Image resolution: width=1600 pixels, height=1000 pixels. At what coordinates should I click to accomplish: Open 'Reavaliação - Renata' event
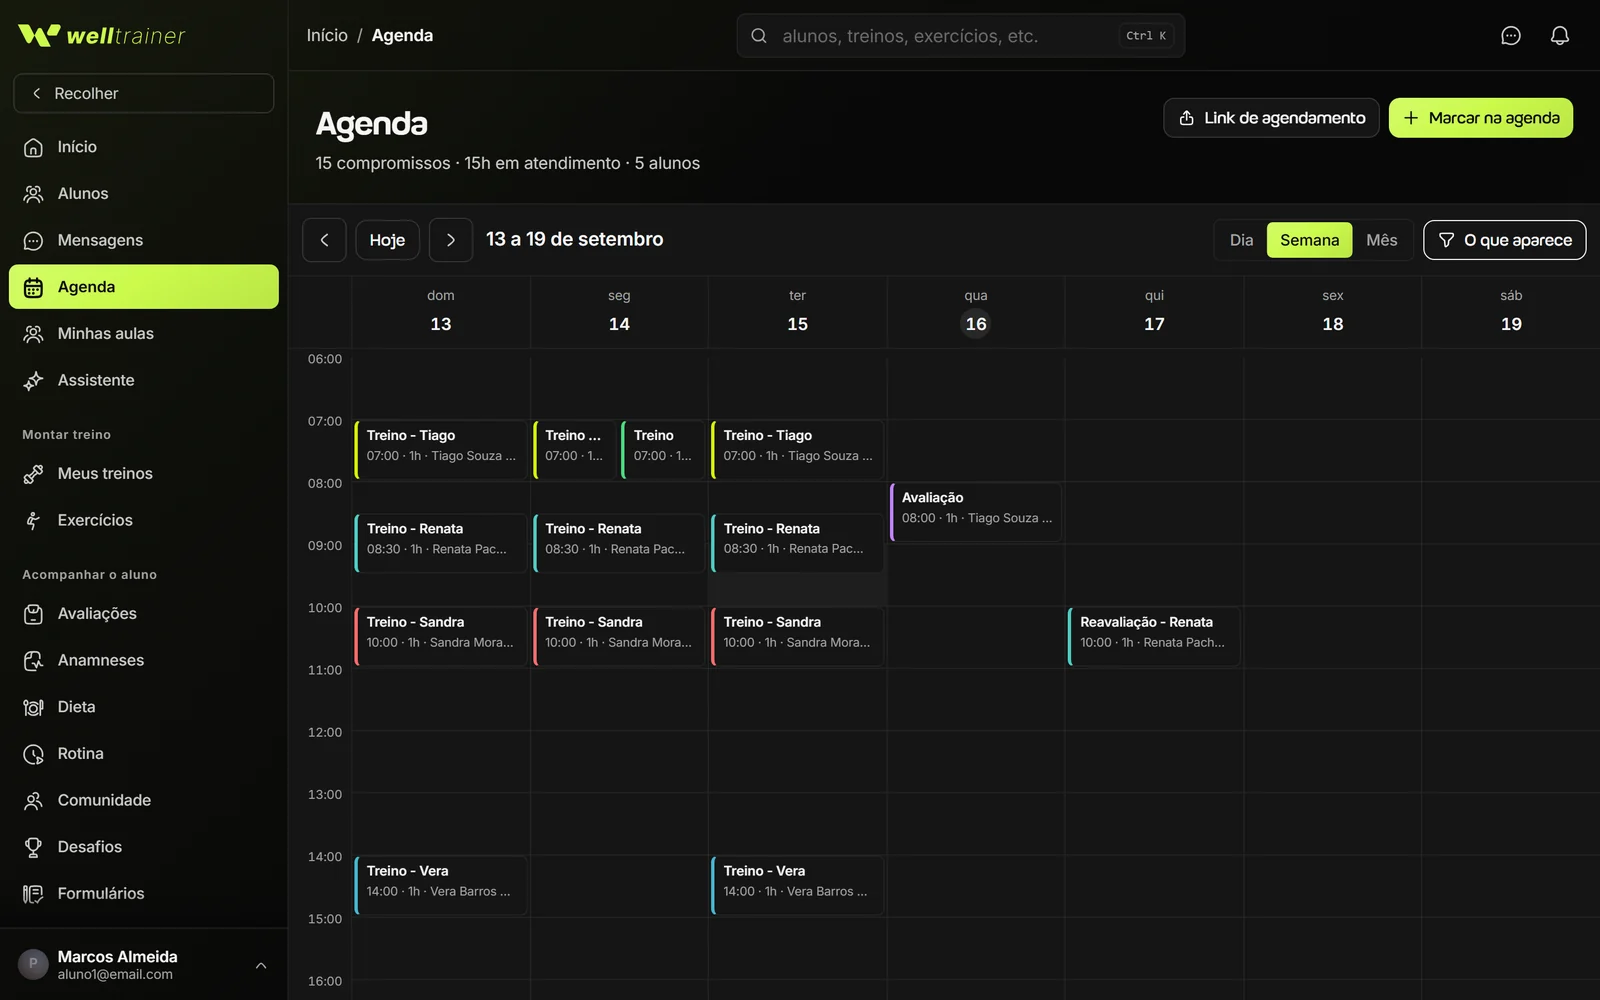(1154, 636)
